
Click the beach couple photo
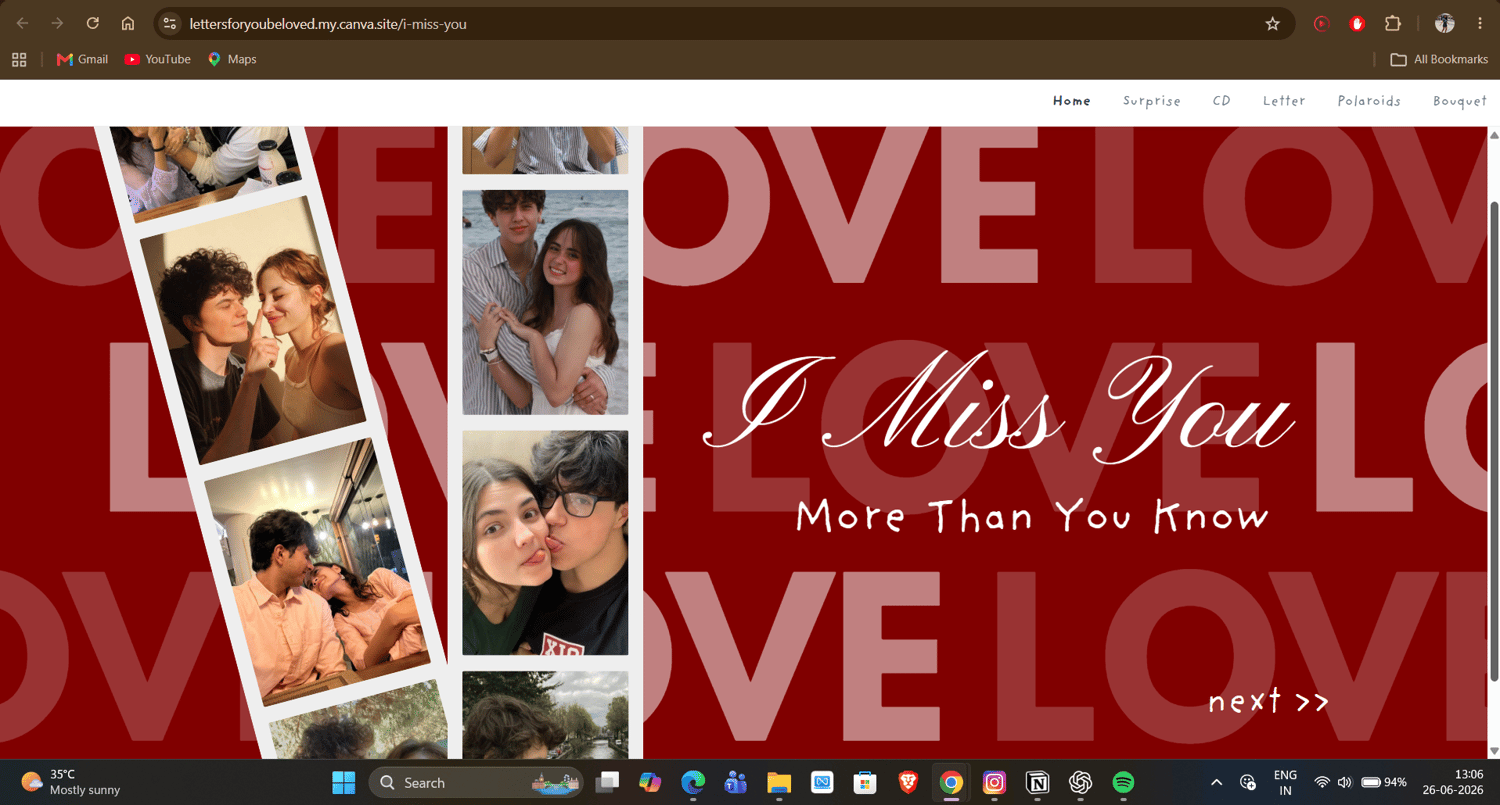[x=545, y=302]
